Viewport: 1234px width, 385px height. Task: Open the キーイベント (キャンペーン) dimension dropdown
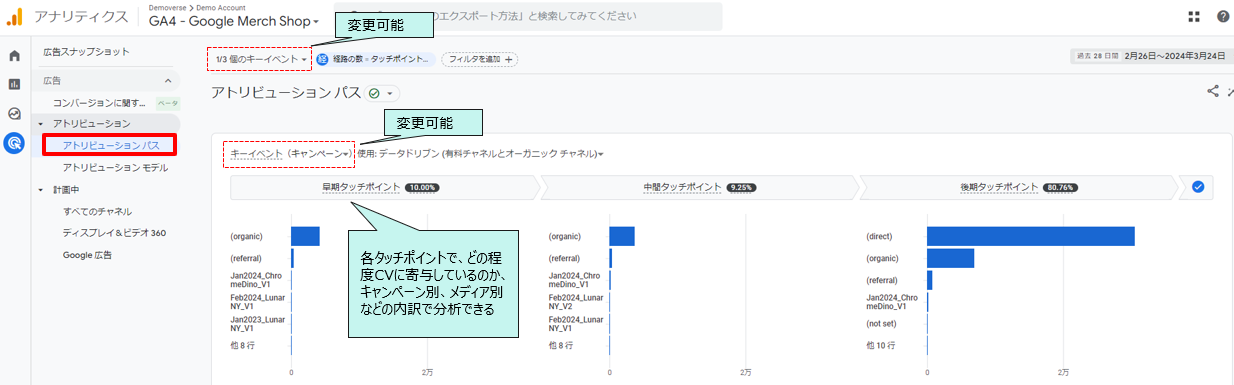click(x=290, y=154)
